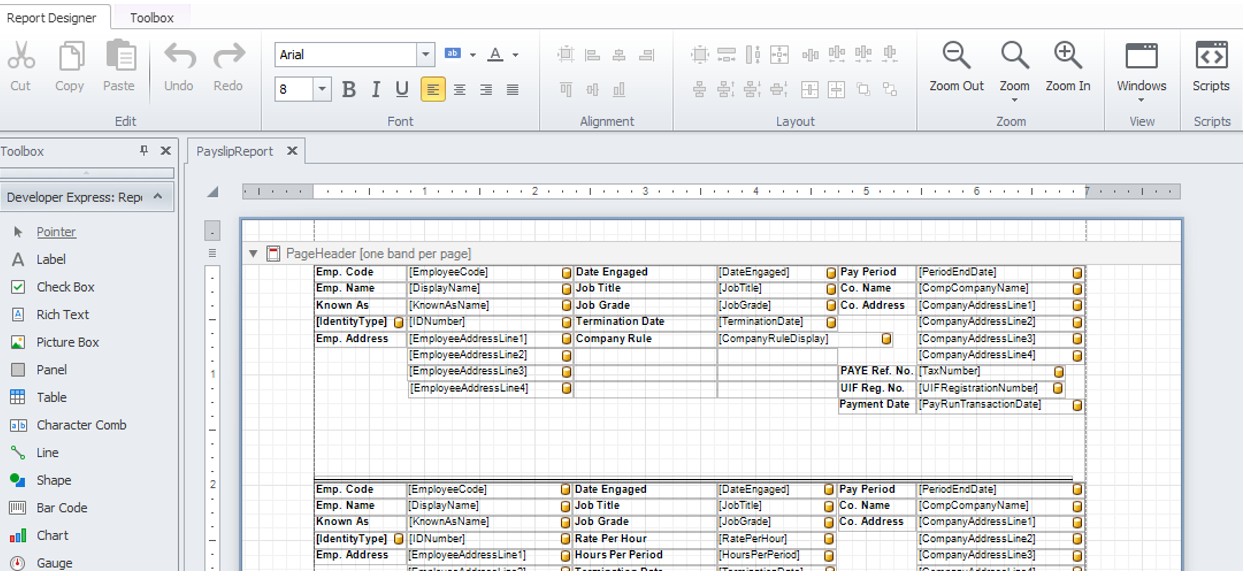Toggle Underline formatting
The width and height of the screenshot is (1244, 576).
point(402,90)
